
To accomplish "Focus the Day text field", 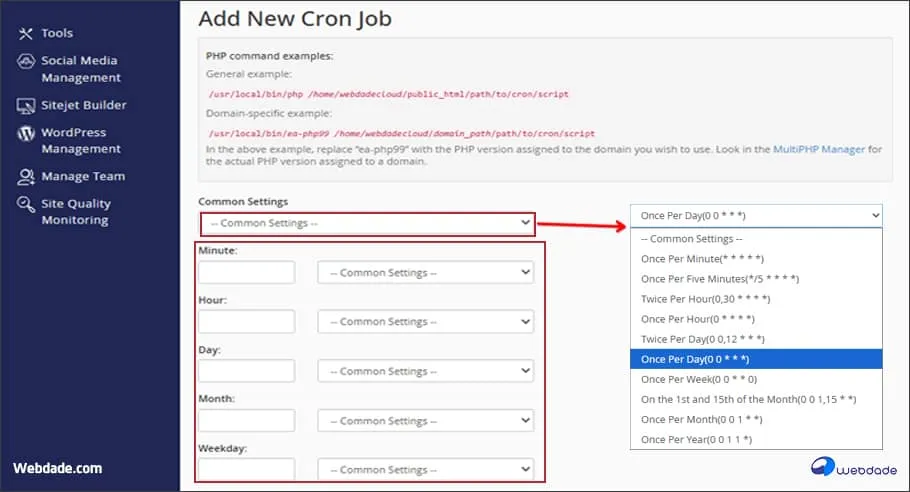I will pos(247,371).
